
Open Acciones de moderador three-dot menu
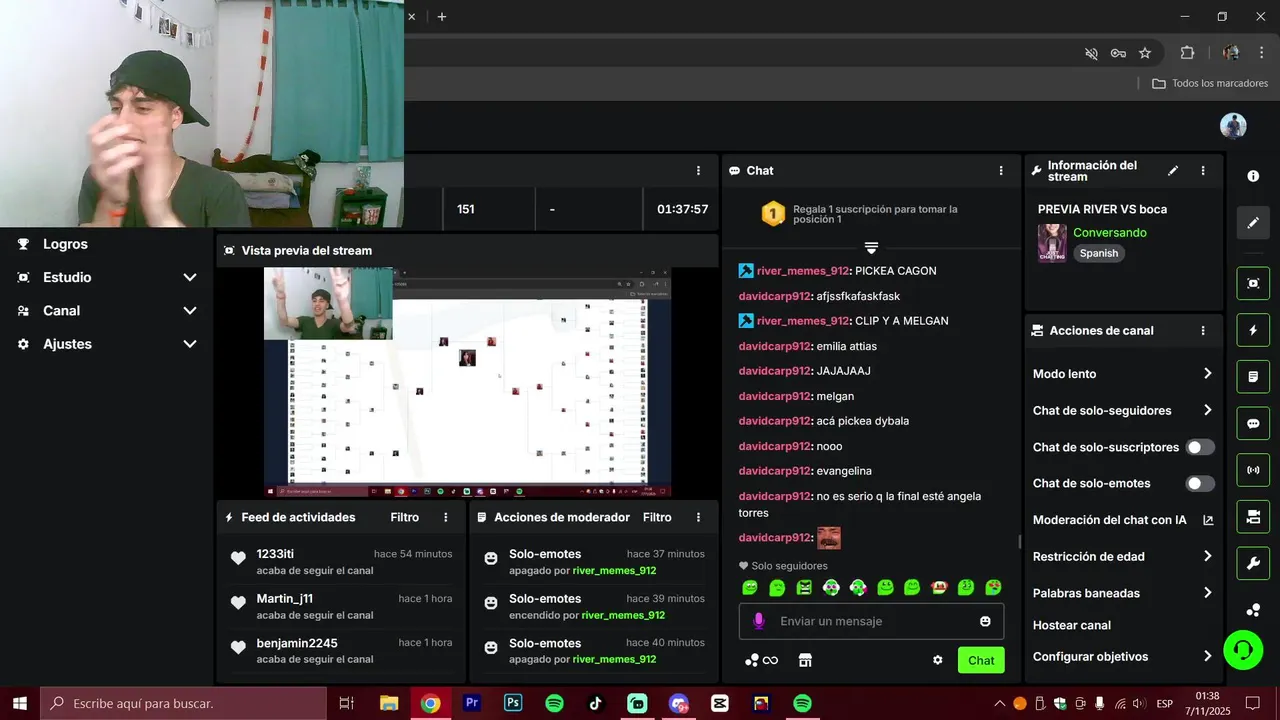click(x=699, y=518)
